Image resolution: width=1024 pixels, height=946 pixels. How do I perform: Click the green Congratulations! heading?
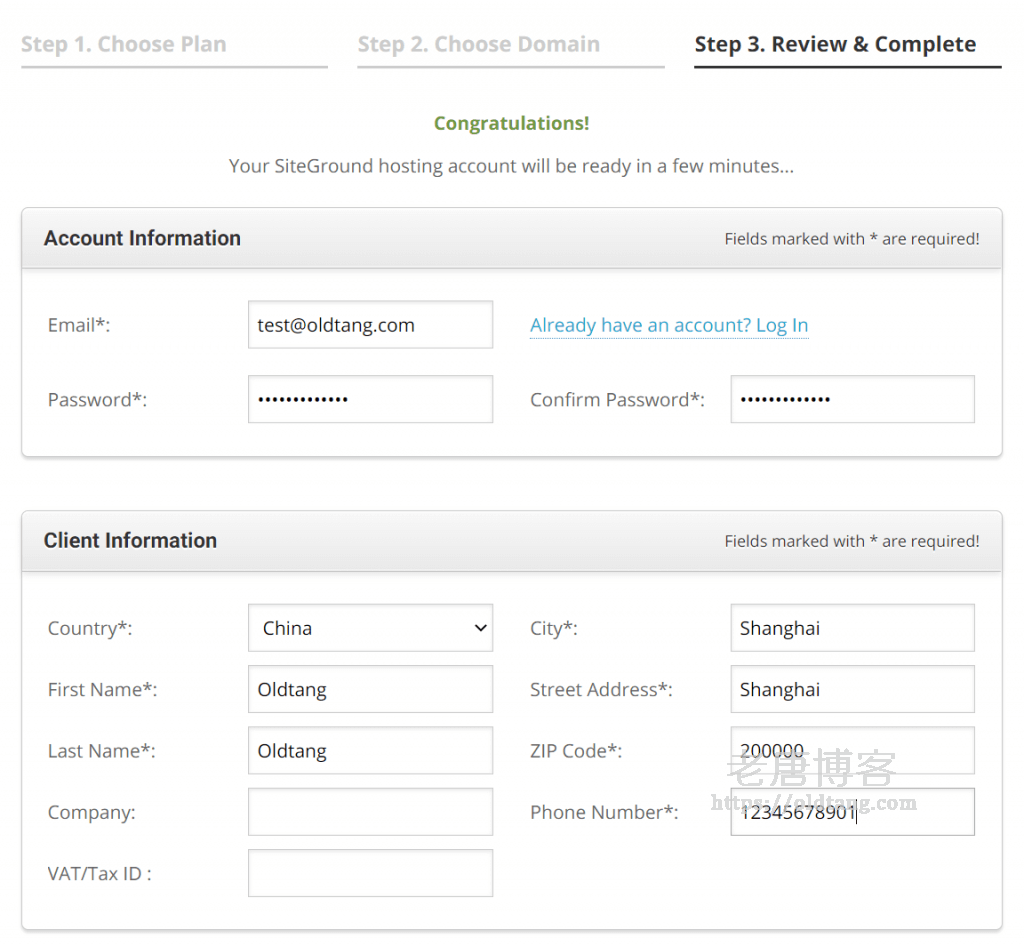[x=511, y=124]
